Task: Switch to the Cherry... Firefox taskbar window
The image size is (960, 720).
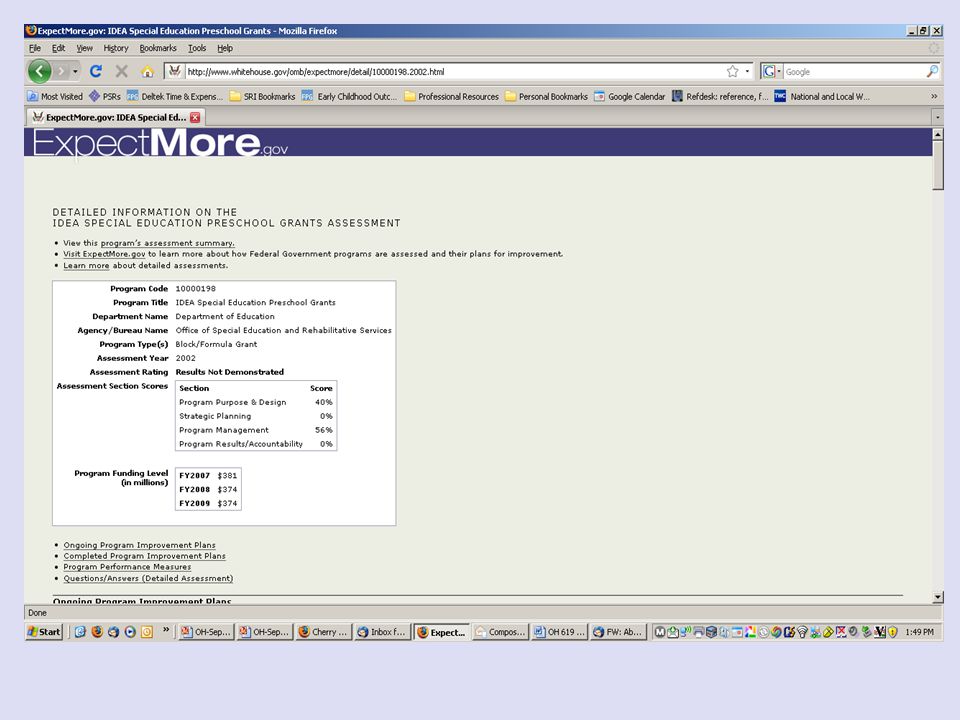Action: click(324, 632)
